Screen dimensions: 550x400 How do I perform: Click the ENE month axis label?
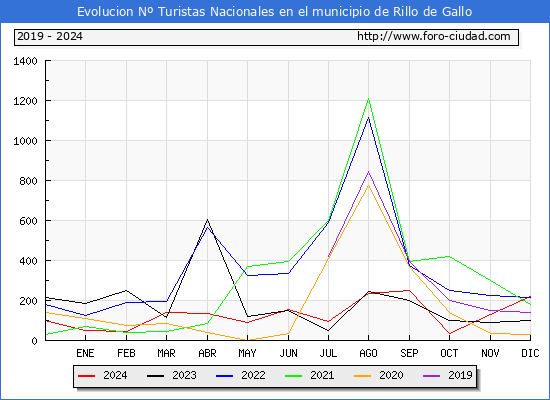85,353
